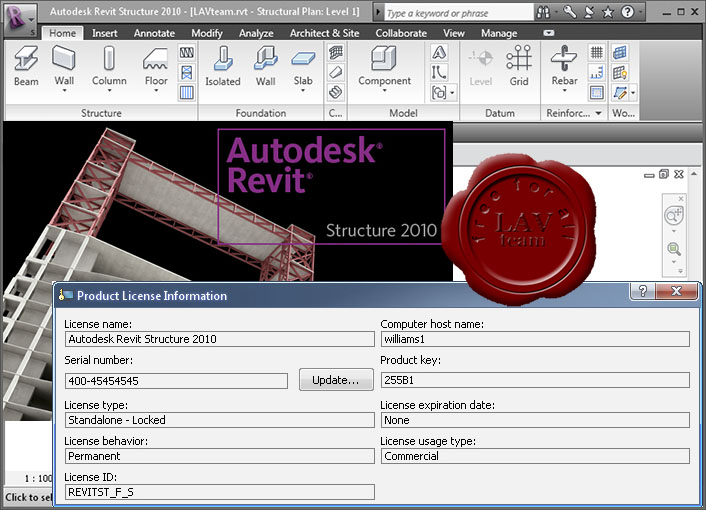Open the Help dropdown arrow in the title bar

point(640,12)
